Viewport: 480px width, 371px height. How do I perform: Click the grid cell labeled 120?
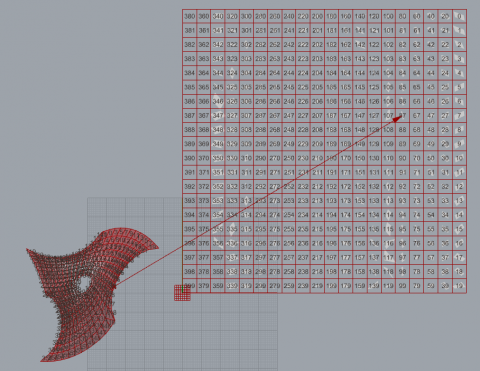point(374,16)
